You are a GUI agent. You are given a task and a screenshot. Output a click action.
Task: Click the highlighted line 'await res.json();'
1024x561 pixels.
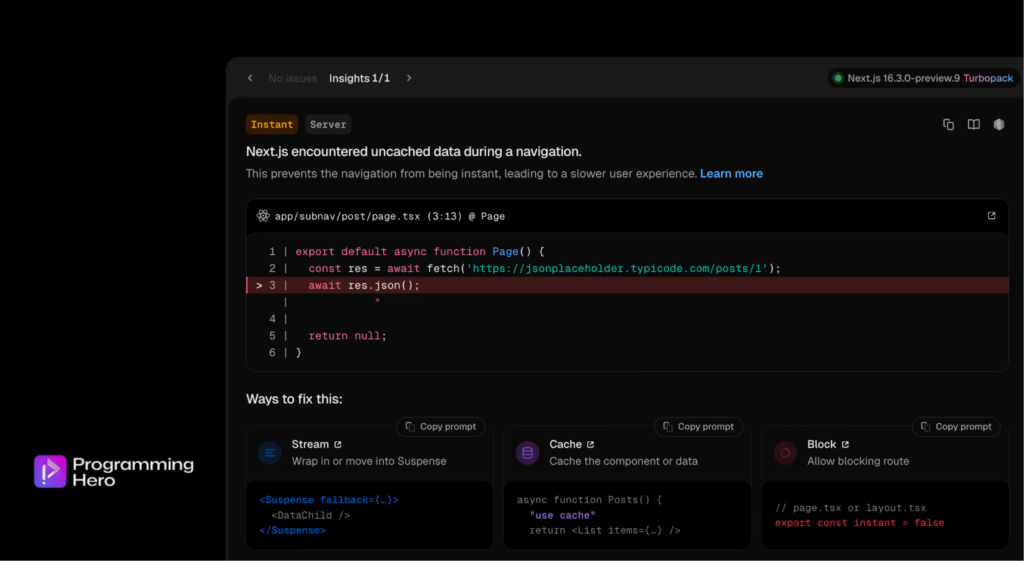[628, 285]
